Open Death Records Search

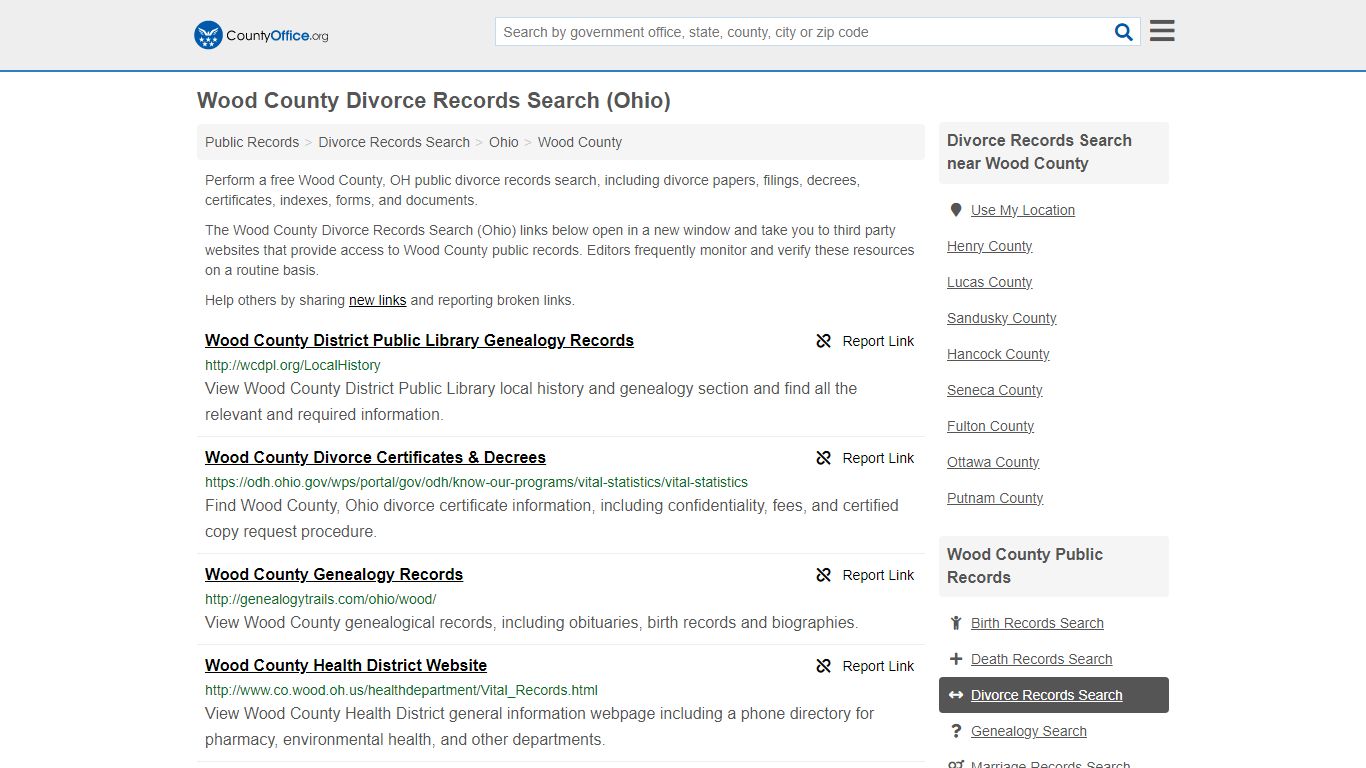click(1041, 659)
